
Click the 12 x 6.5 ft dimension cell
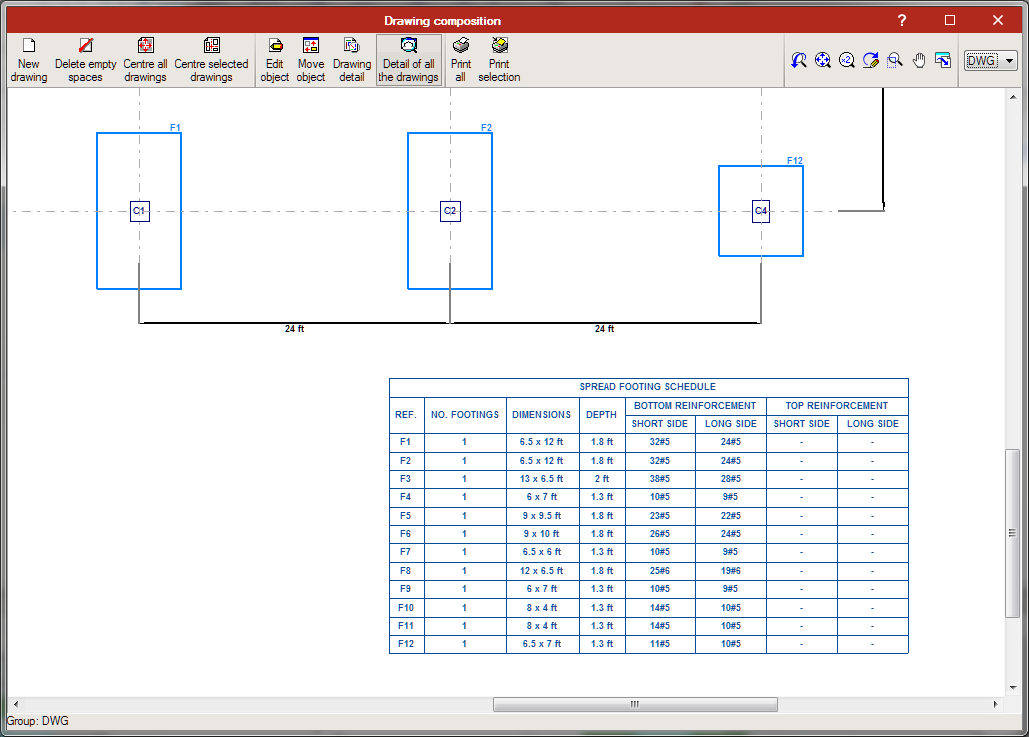[x=541, y=571]
